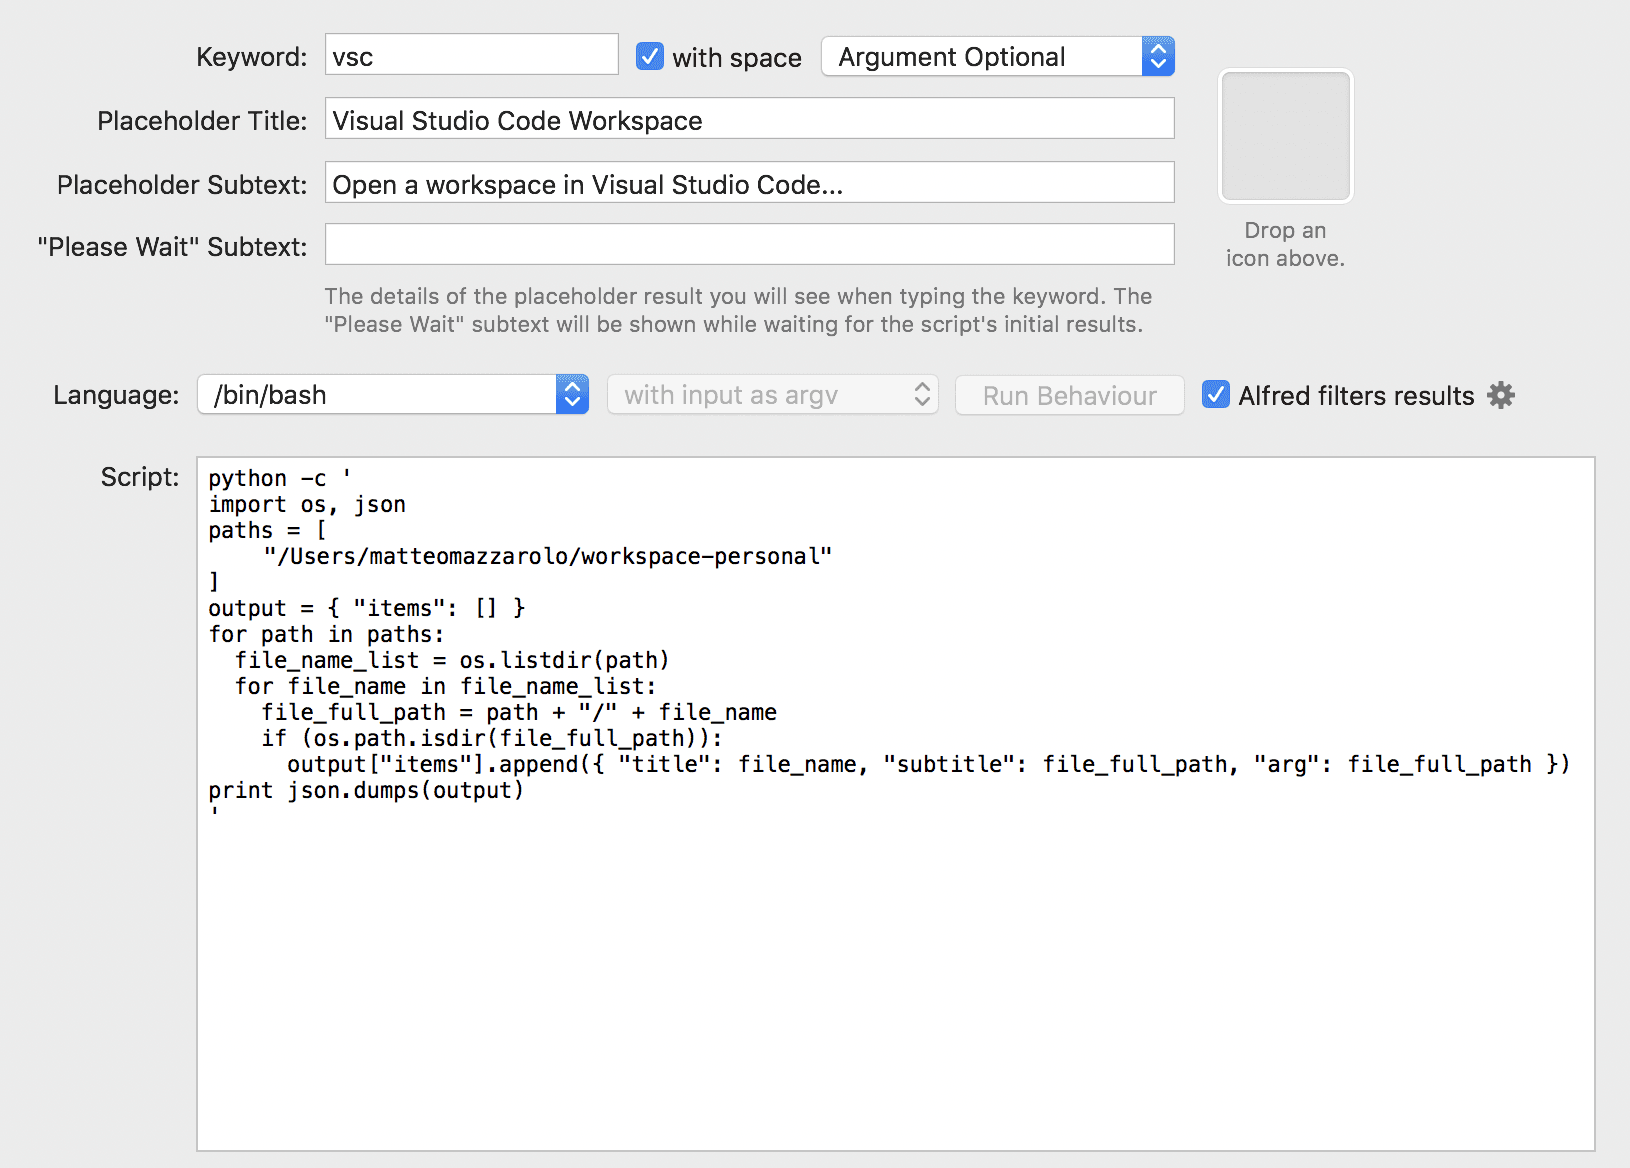Click the 'import os, json' script line

tap(307, 504)
